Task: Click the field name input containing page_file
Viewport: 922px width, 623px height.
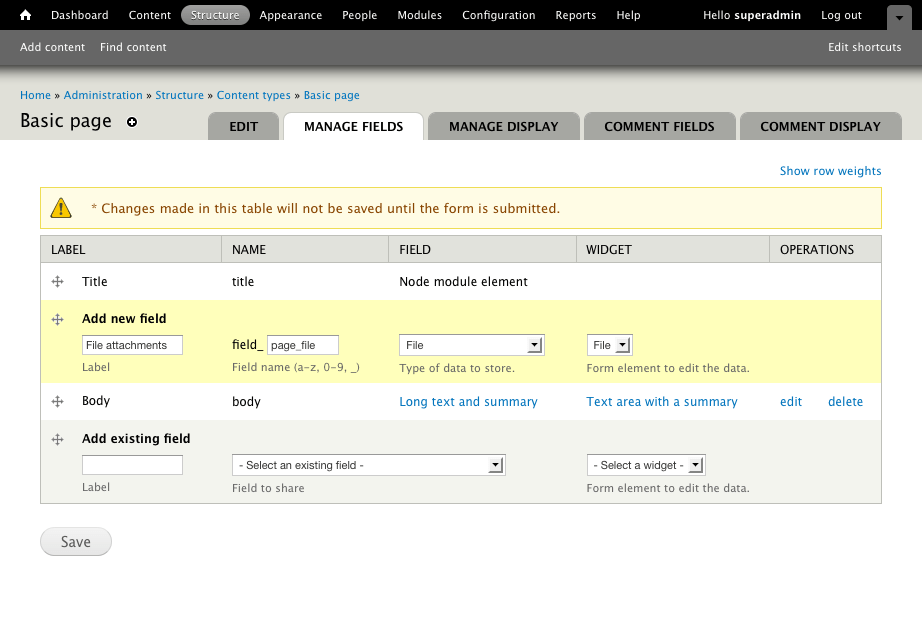Action: [302, 344]
